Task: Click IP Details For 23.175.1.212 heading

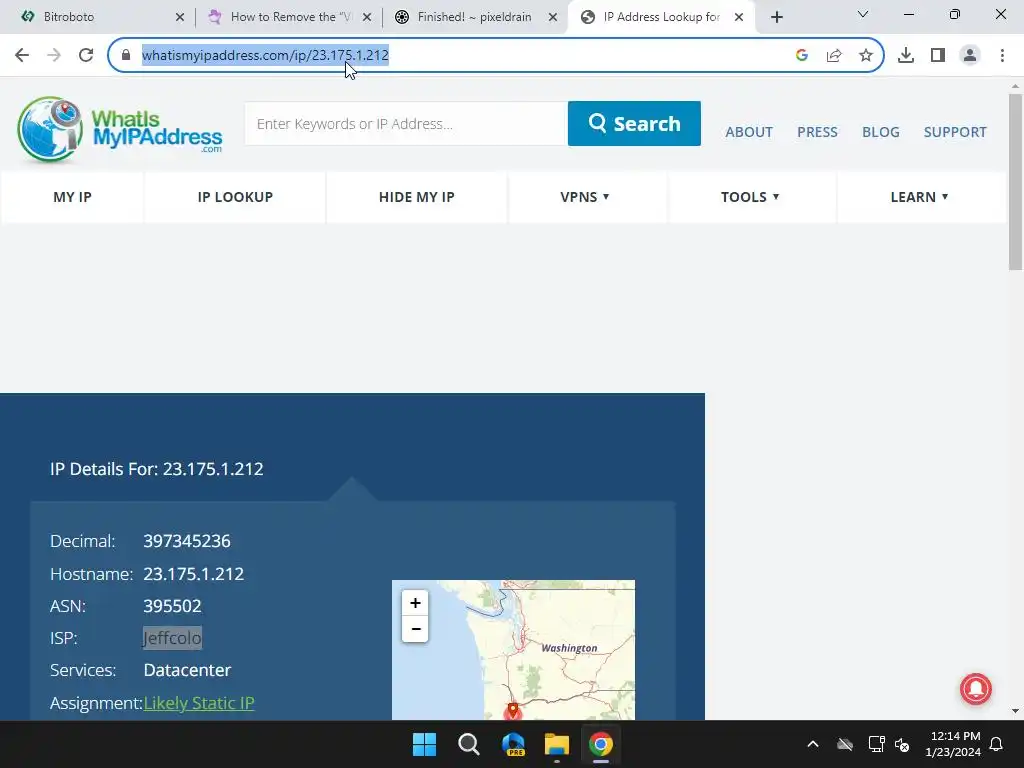Action: pos(157,469)
